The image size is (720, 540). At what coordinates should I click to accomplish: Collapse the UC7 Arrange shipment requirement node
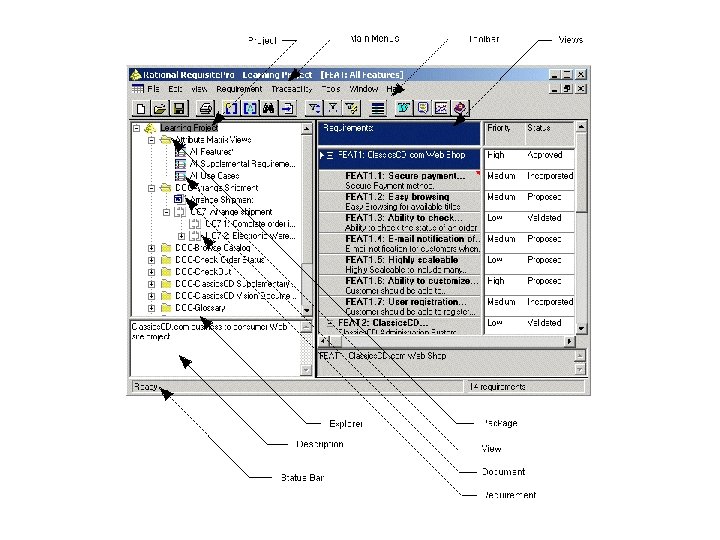(x=167, y=212)
